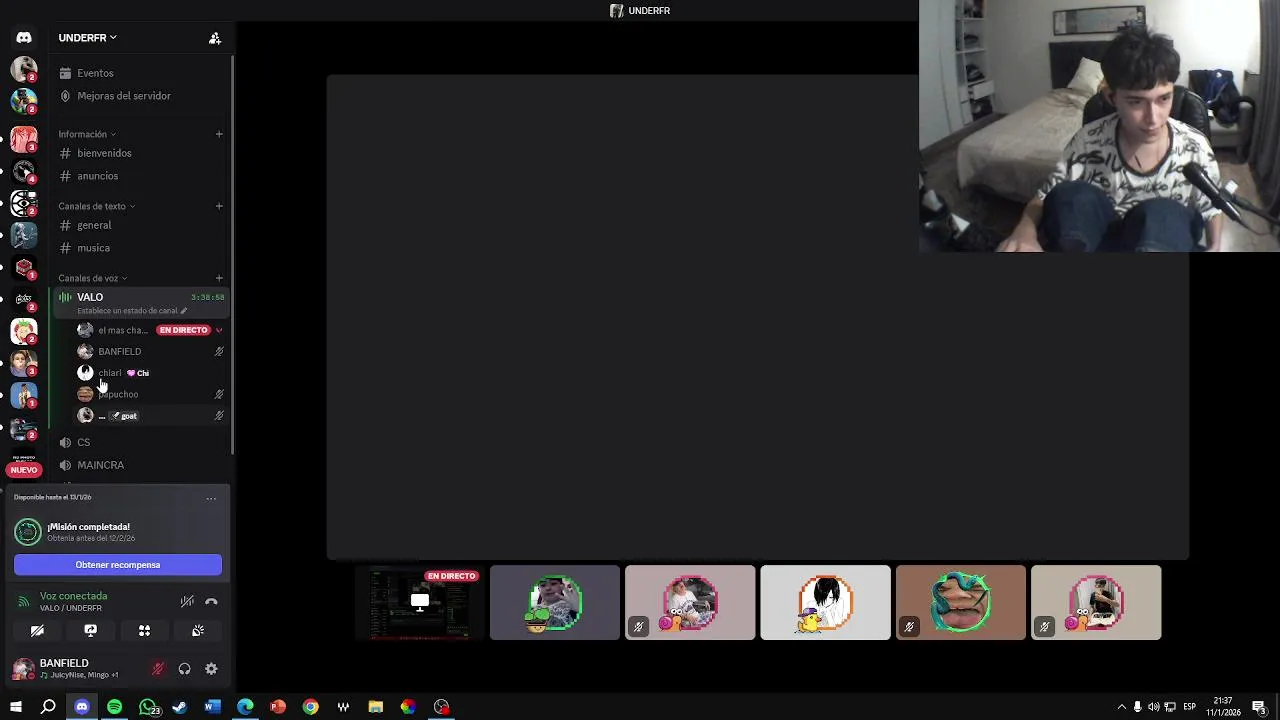Click the Spotify taskbar icon
The width and height of the screenshot is (1280, 720).
pos(114,707)
